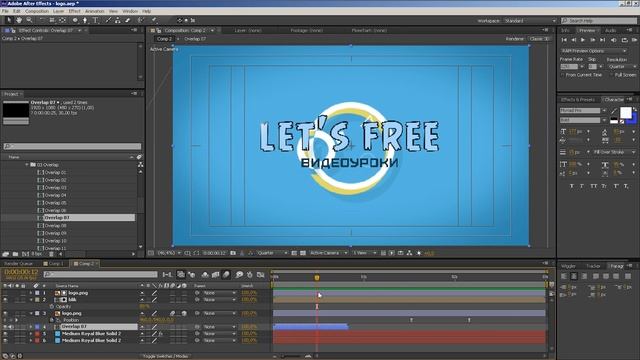Play the preview in Preview panel
The width and height of the screenshot is (640, 360).
click(x=583, y=40)
